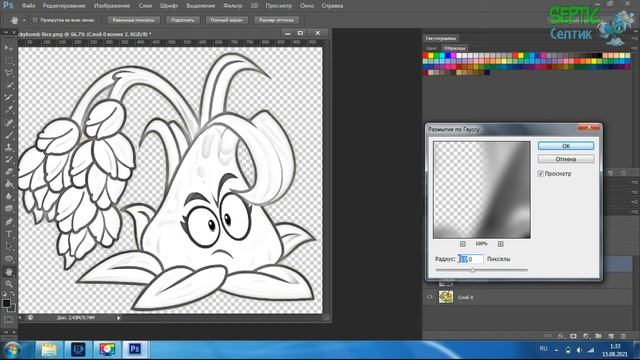Select the Magic Wand tool
This screenshot has height=360, width=640.
pyautogui.click(x=9, y=85)
